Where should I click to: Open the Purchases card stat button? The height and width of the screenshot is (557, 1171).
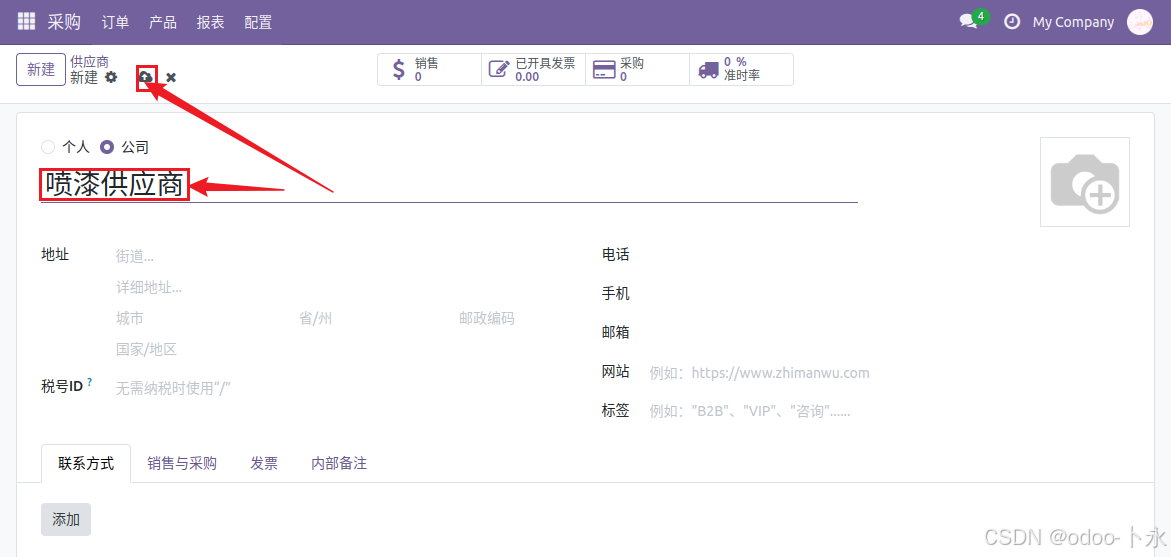click(637, 69)
